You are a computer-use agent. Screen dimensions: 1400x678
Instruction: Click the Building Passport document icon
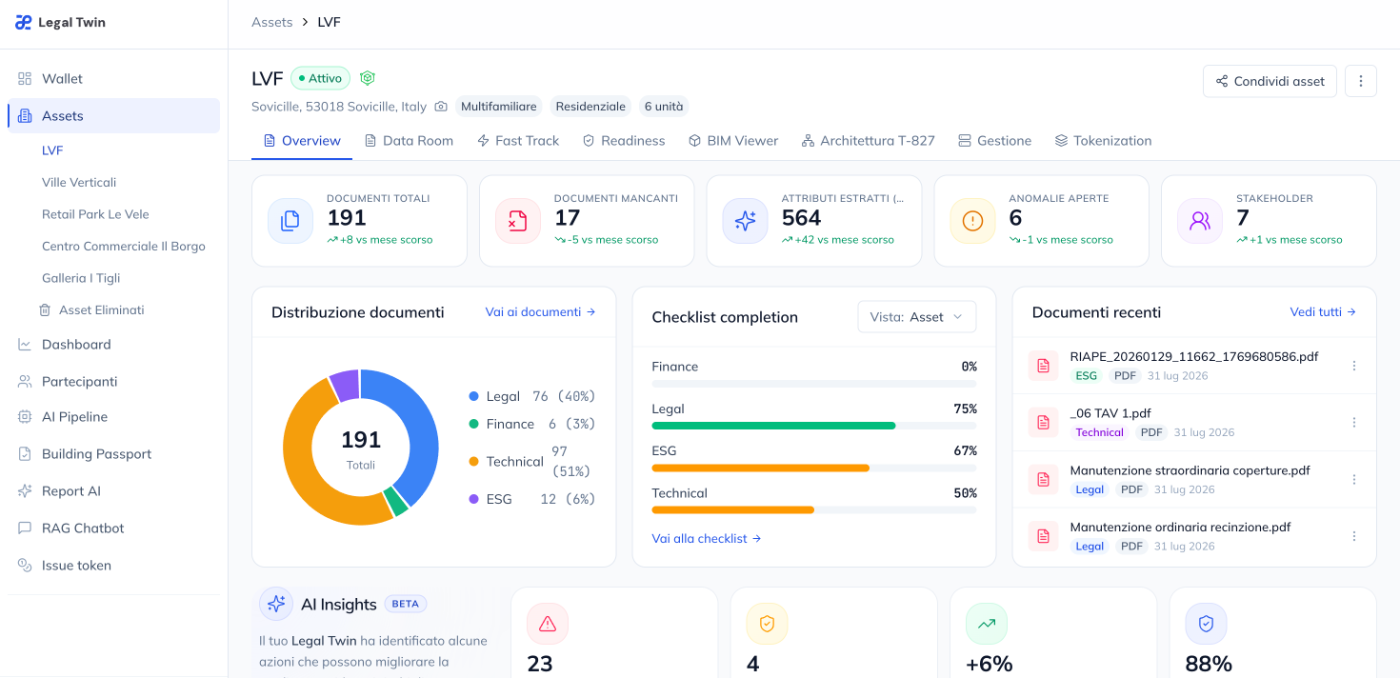(x=25, y=454)
